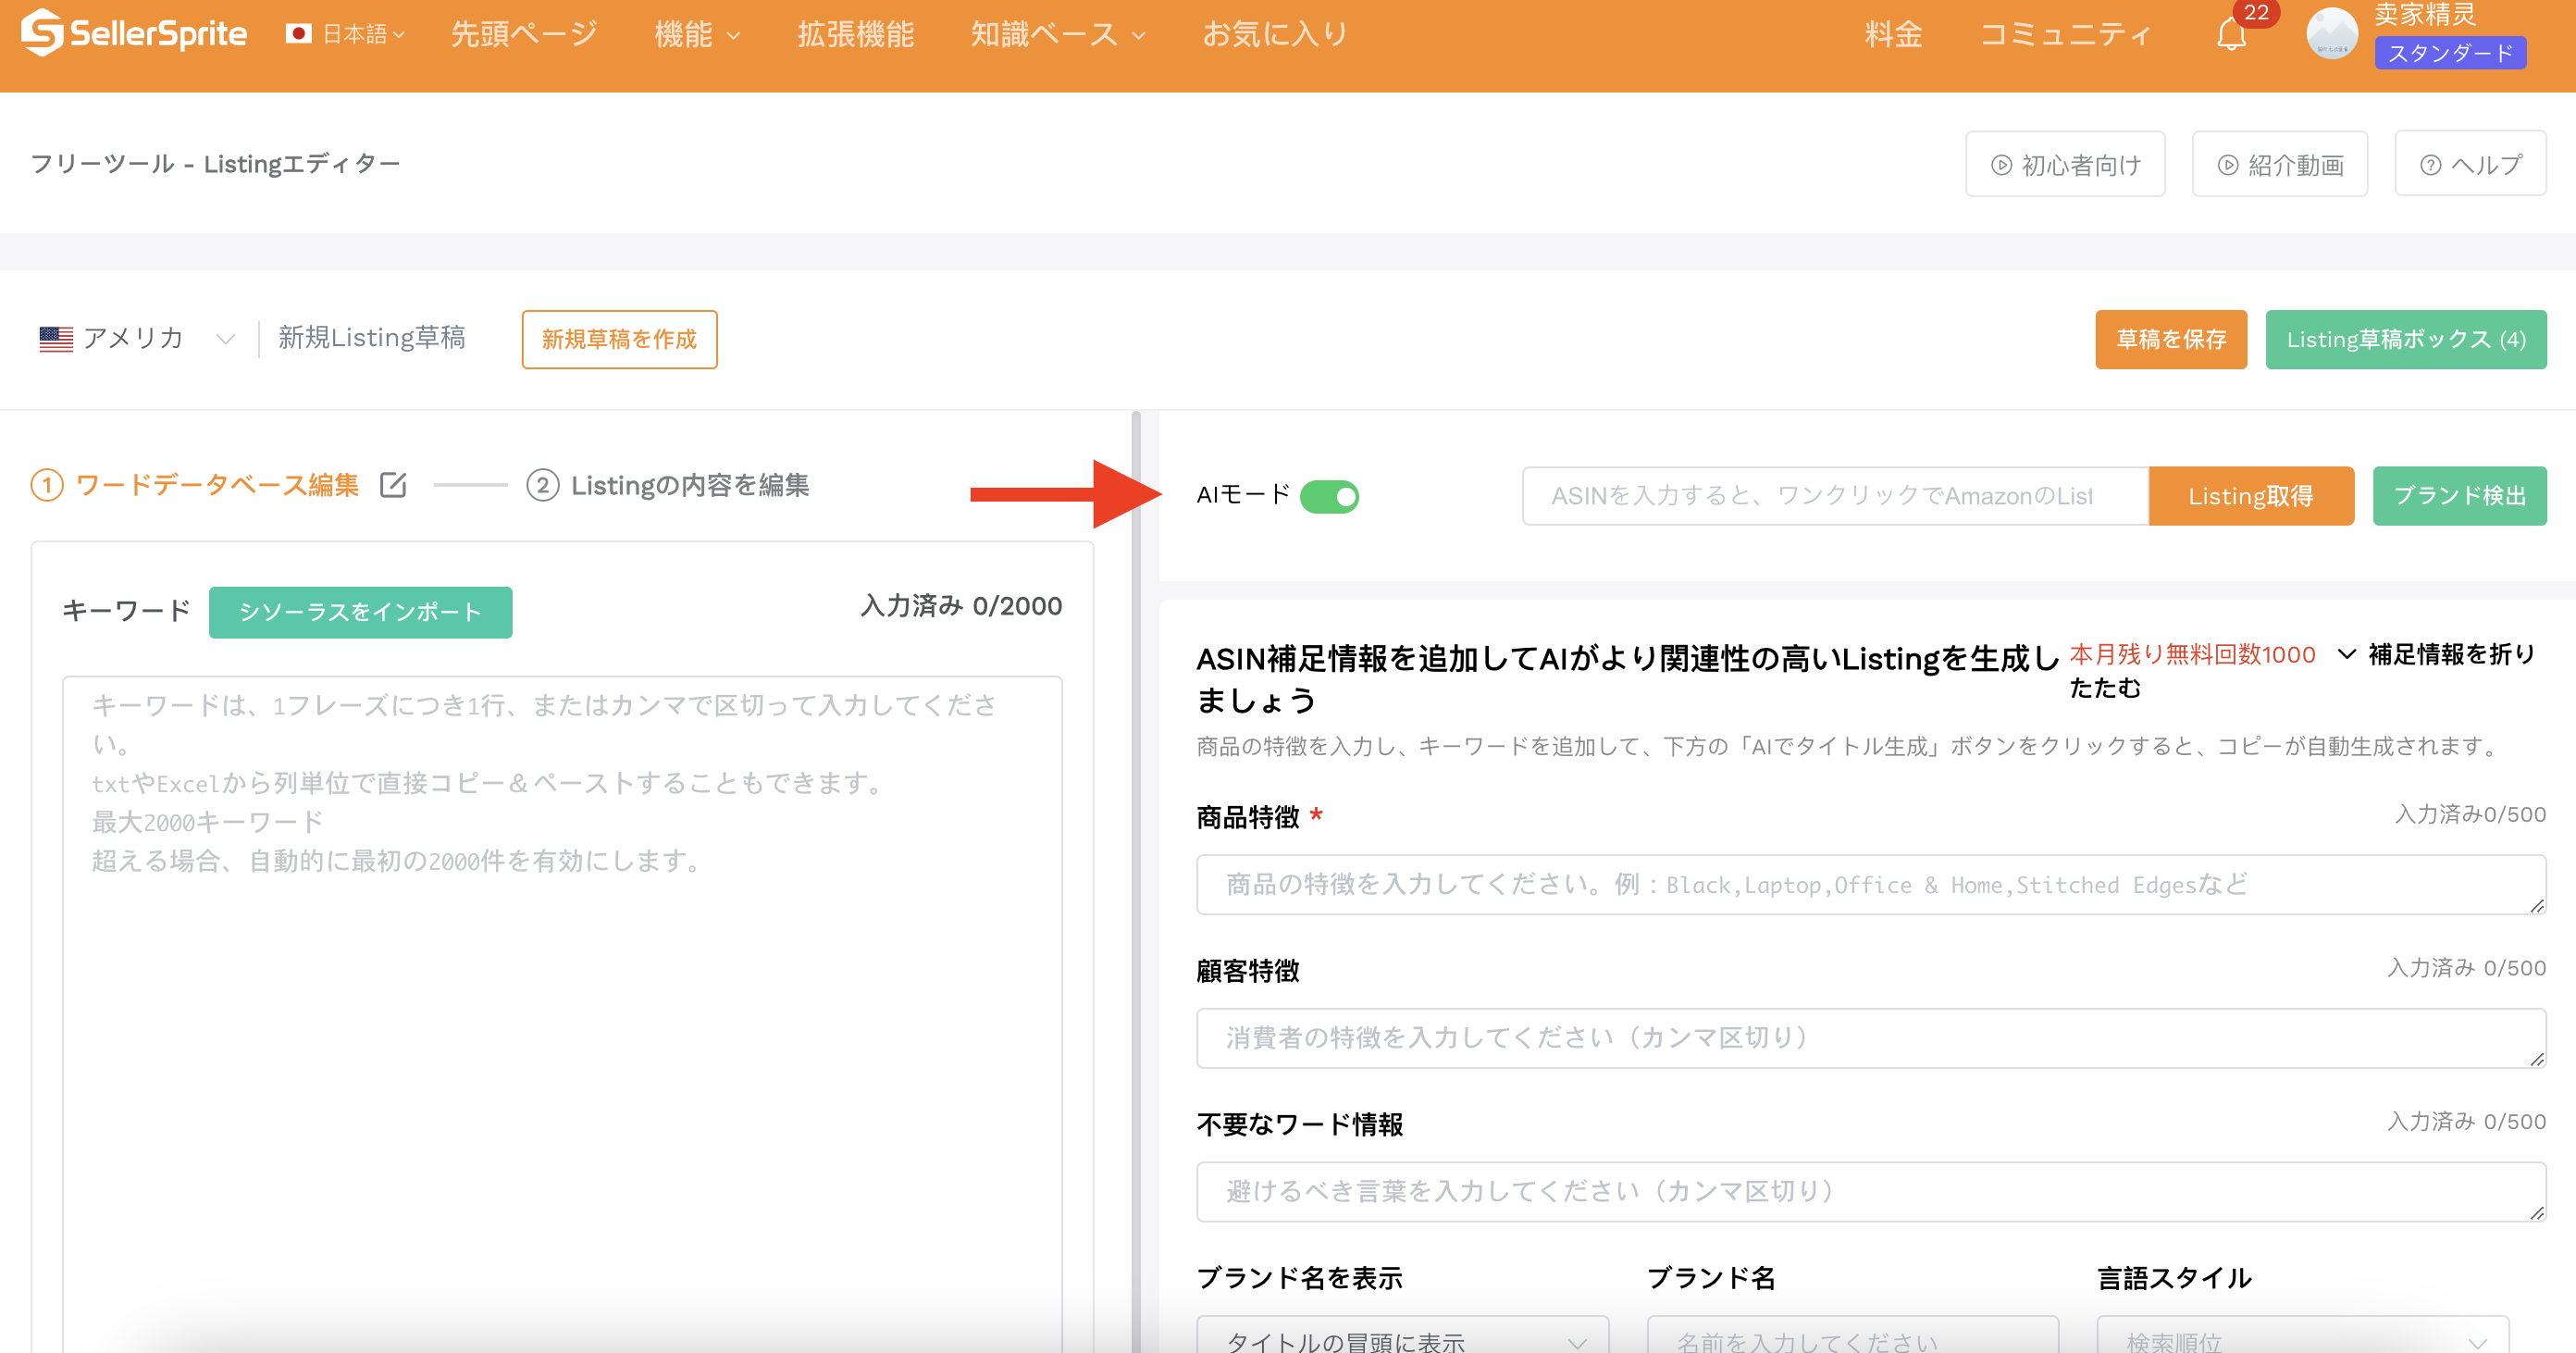
Task: Open the notifications bell
Action: click(x=2231, y=35)
